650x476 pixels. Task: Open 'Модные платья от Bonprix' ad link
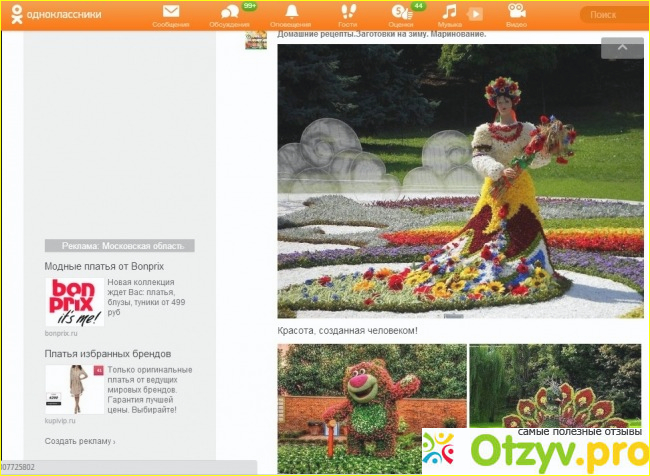100,267
